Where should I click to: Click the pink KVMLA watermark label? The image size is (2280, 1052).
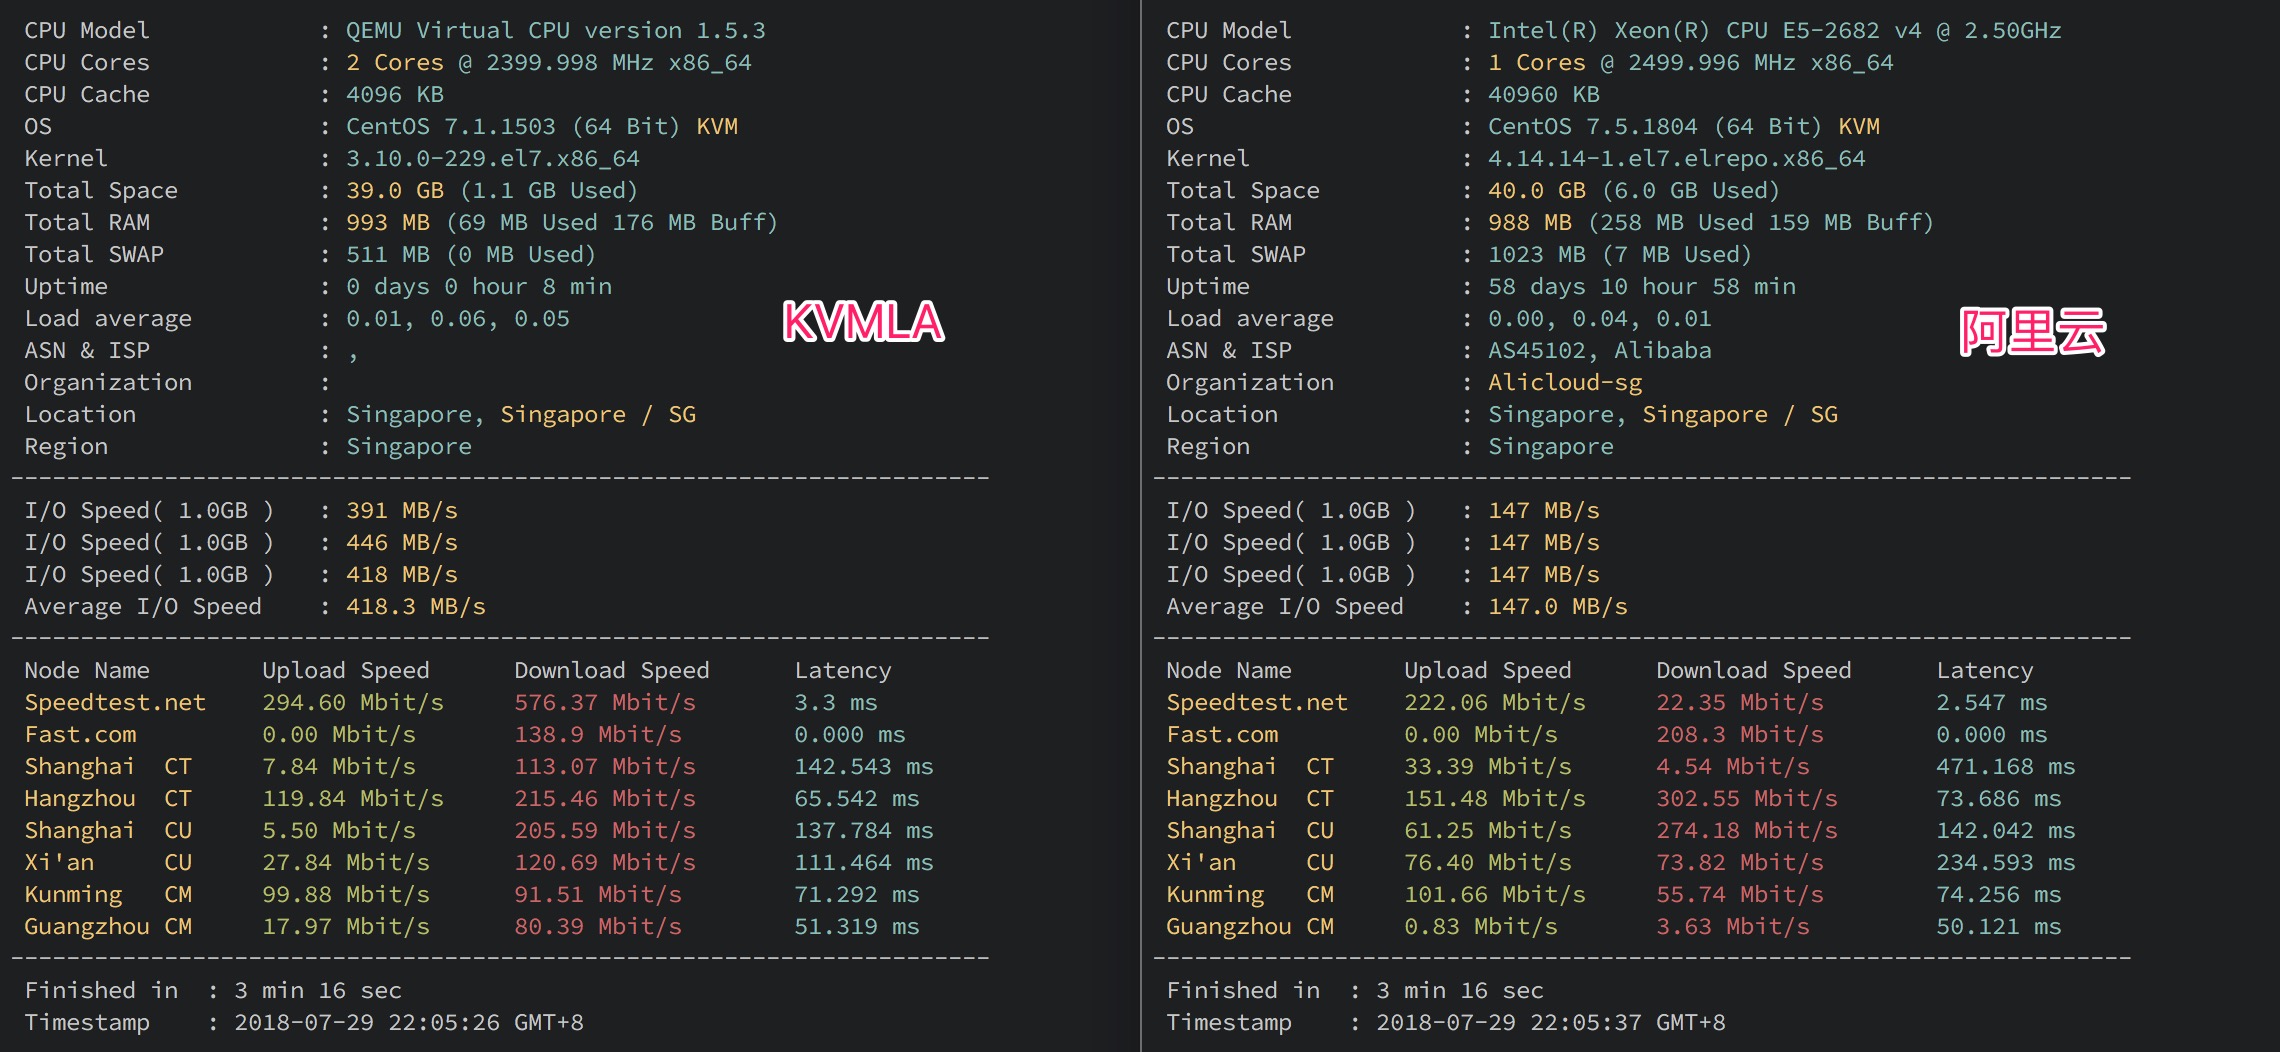pos(863,322)
